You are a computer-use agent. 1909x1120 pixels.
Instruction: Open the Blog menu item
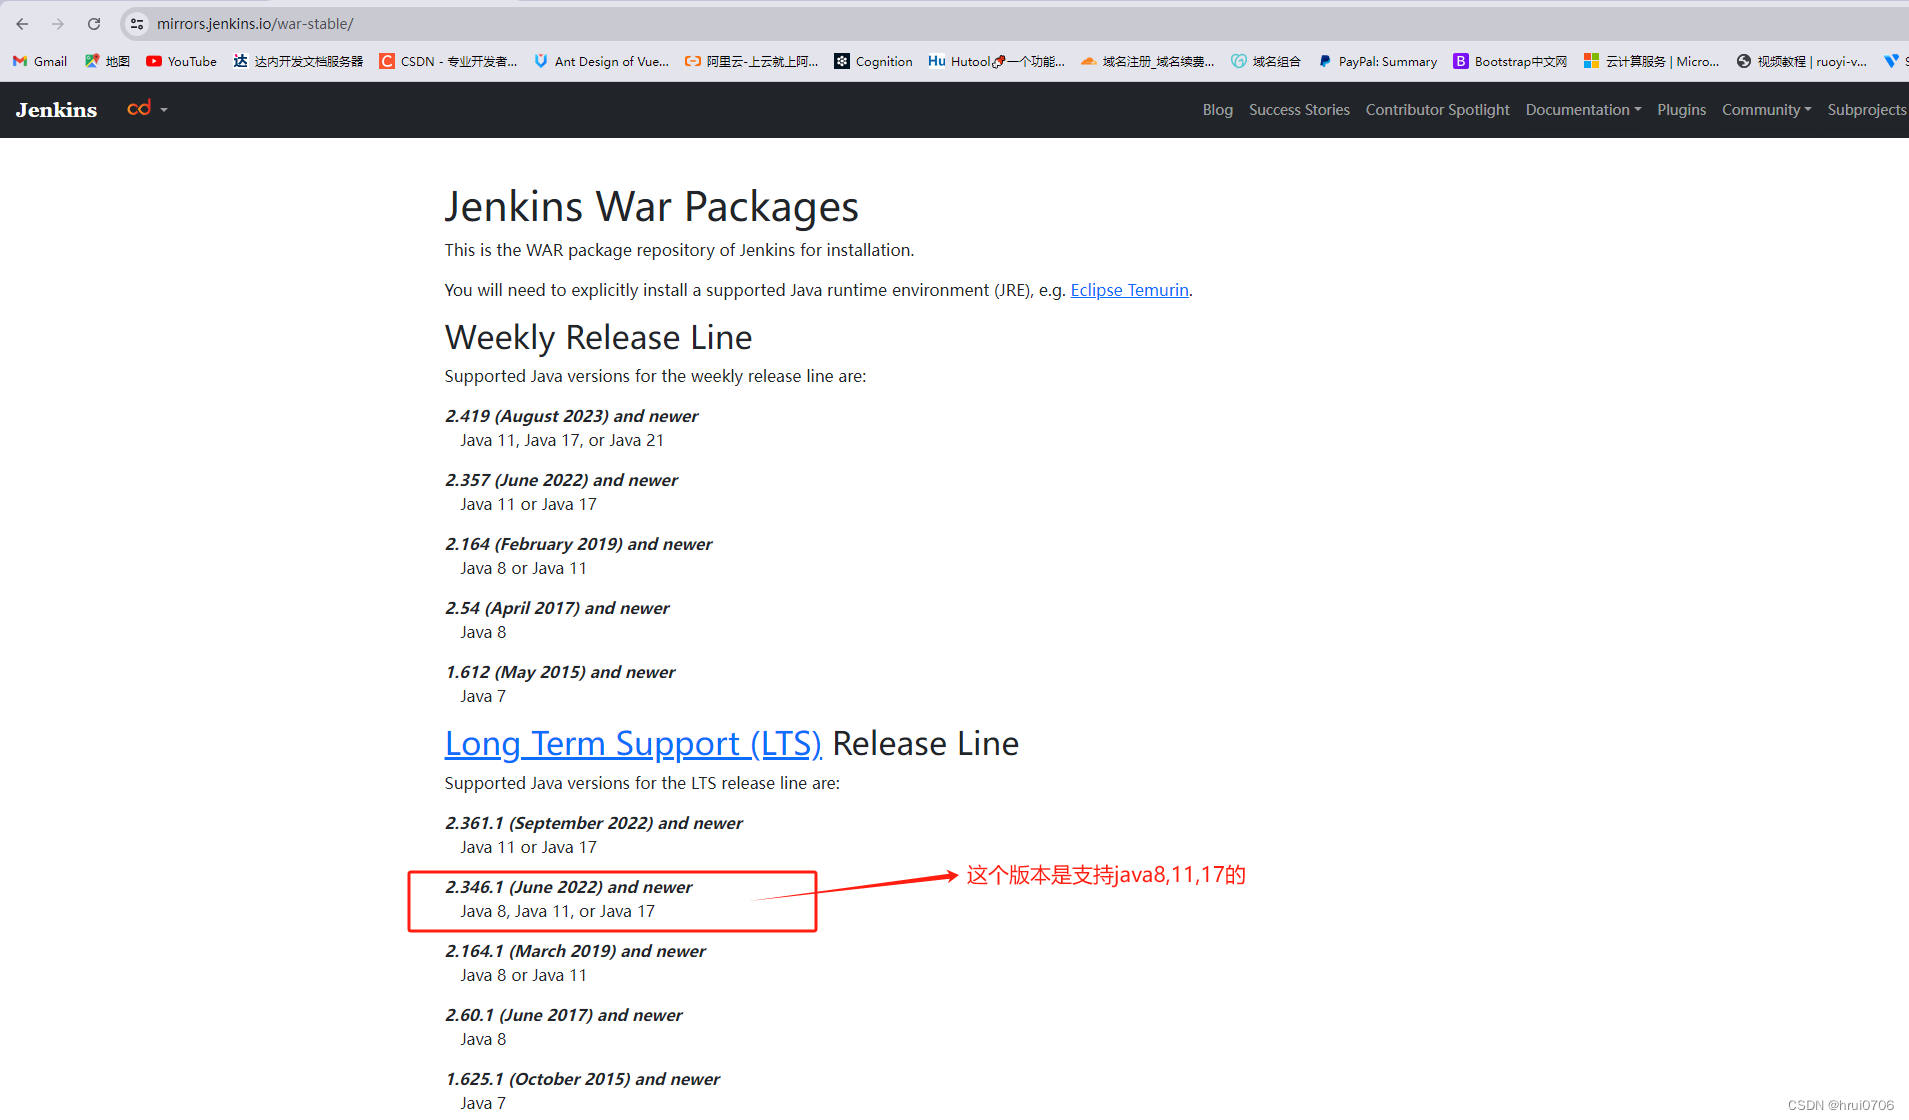(x=1216, y=109)
